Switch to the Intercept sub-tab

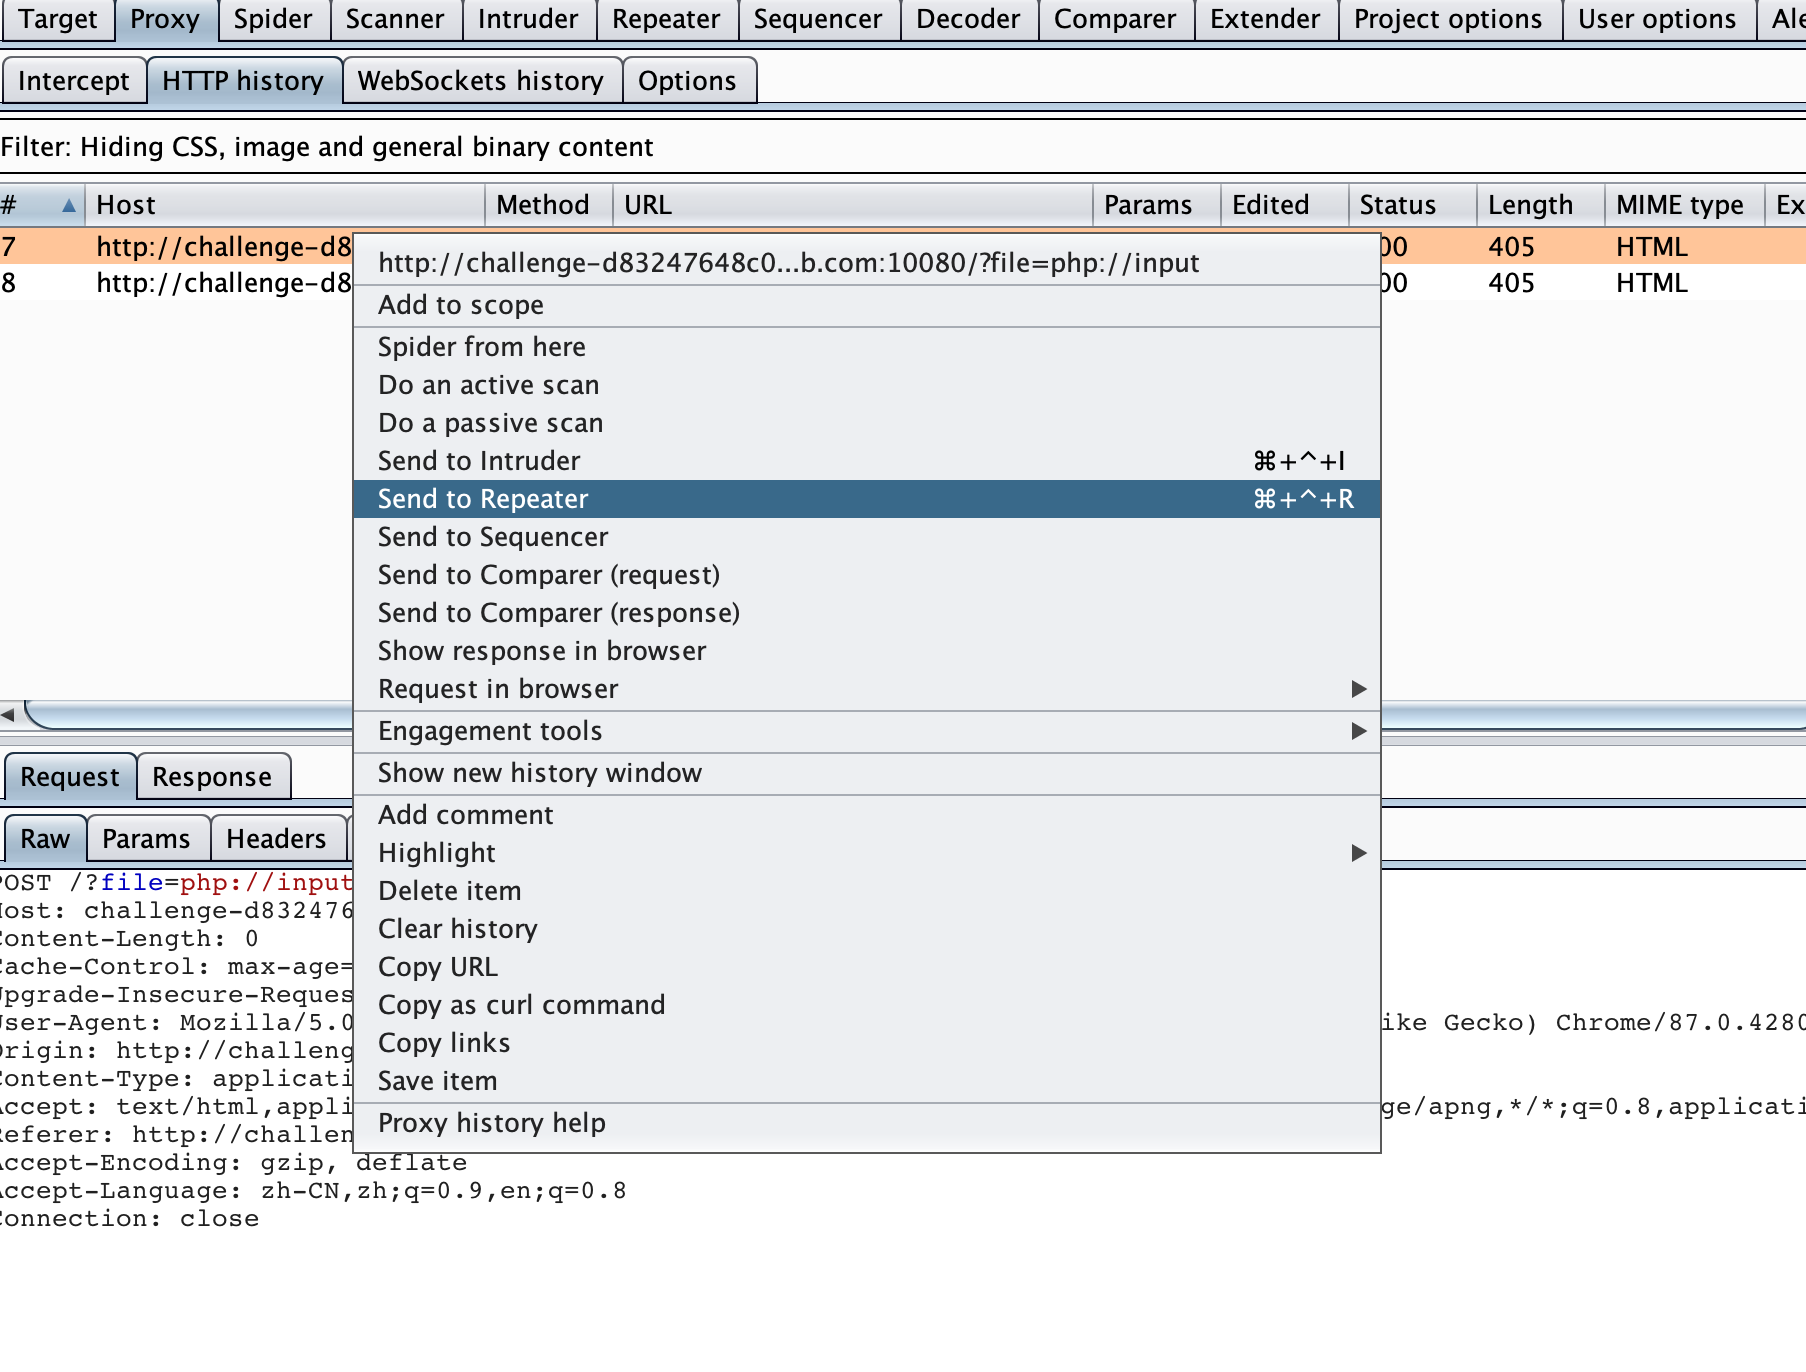[74, 81]
